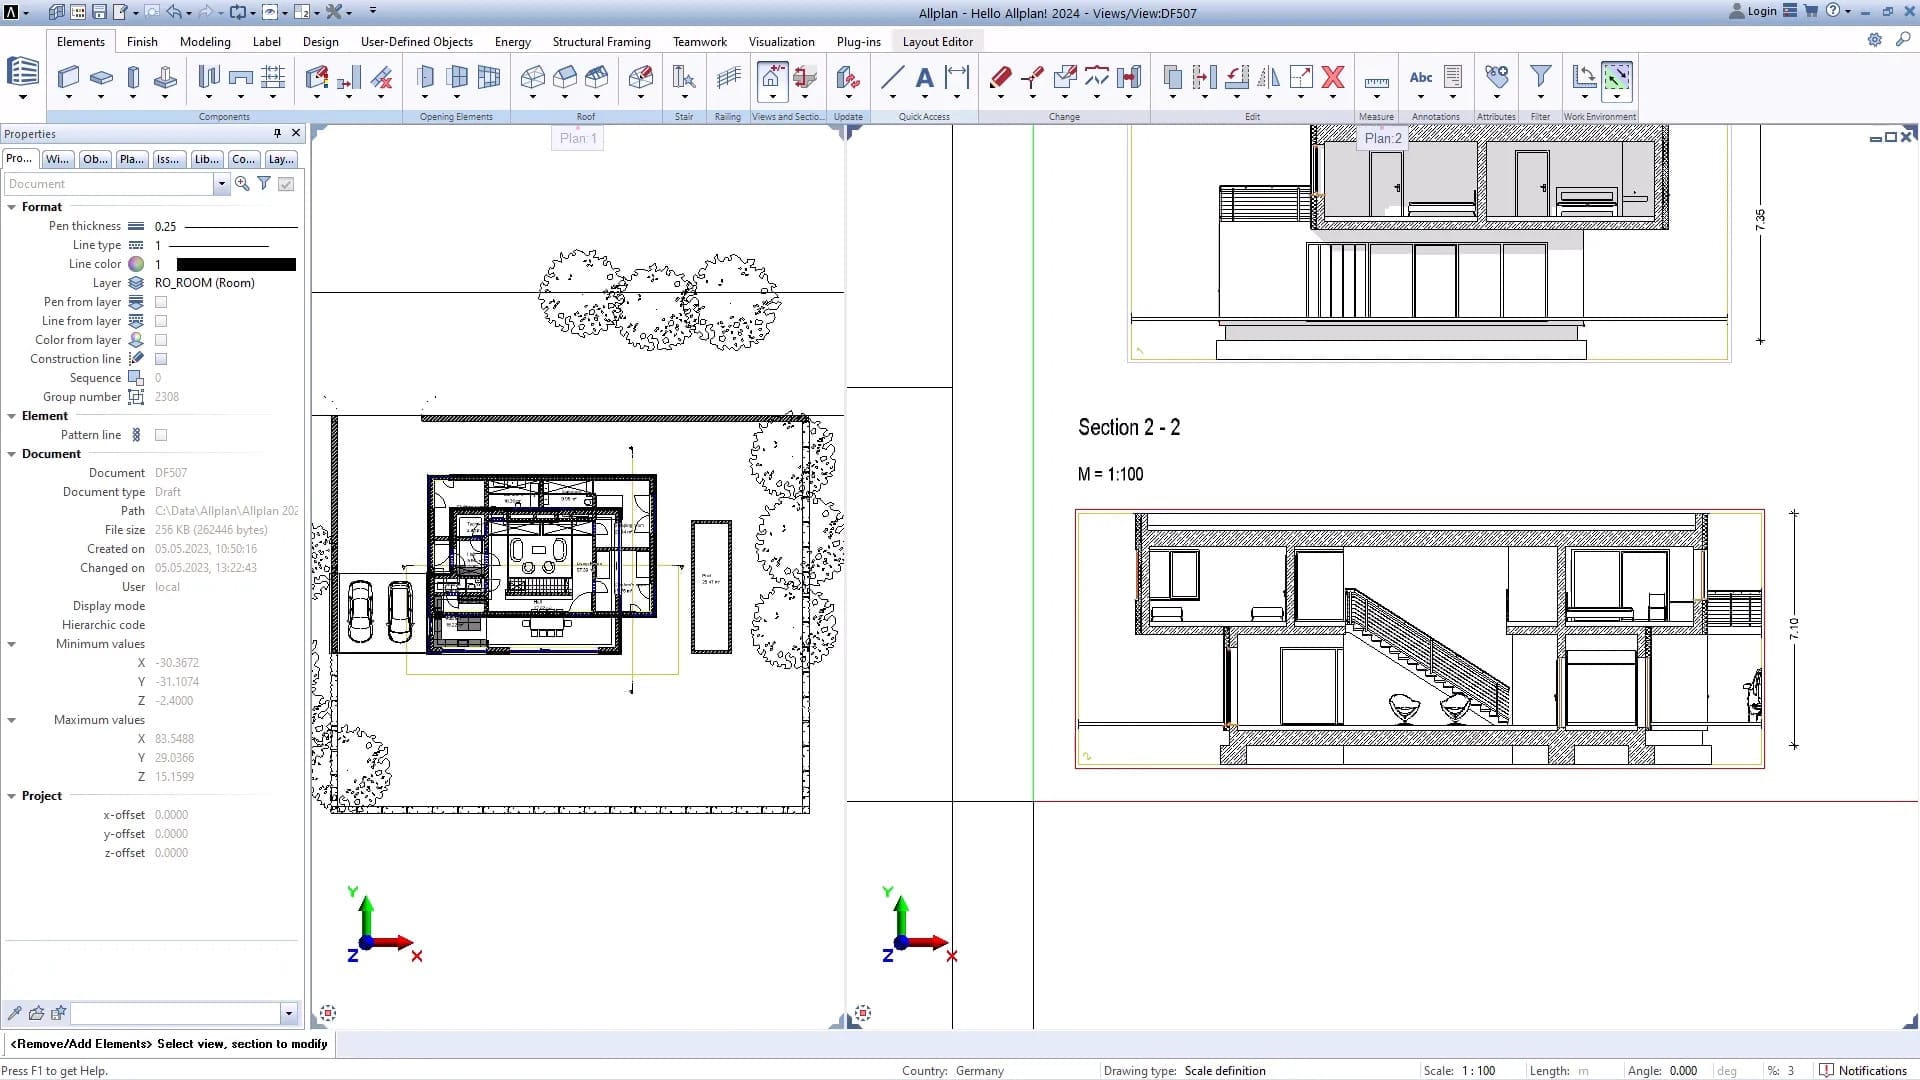This screenshot has height=1080, width=1920.
Task: Click the Door opening element icon
Action: [x=425, y=77]
